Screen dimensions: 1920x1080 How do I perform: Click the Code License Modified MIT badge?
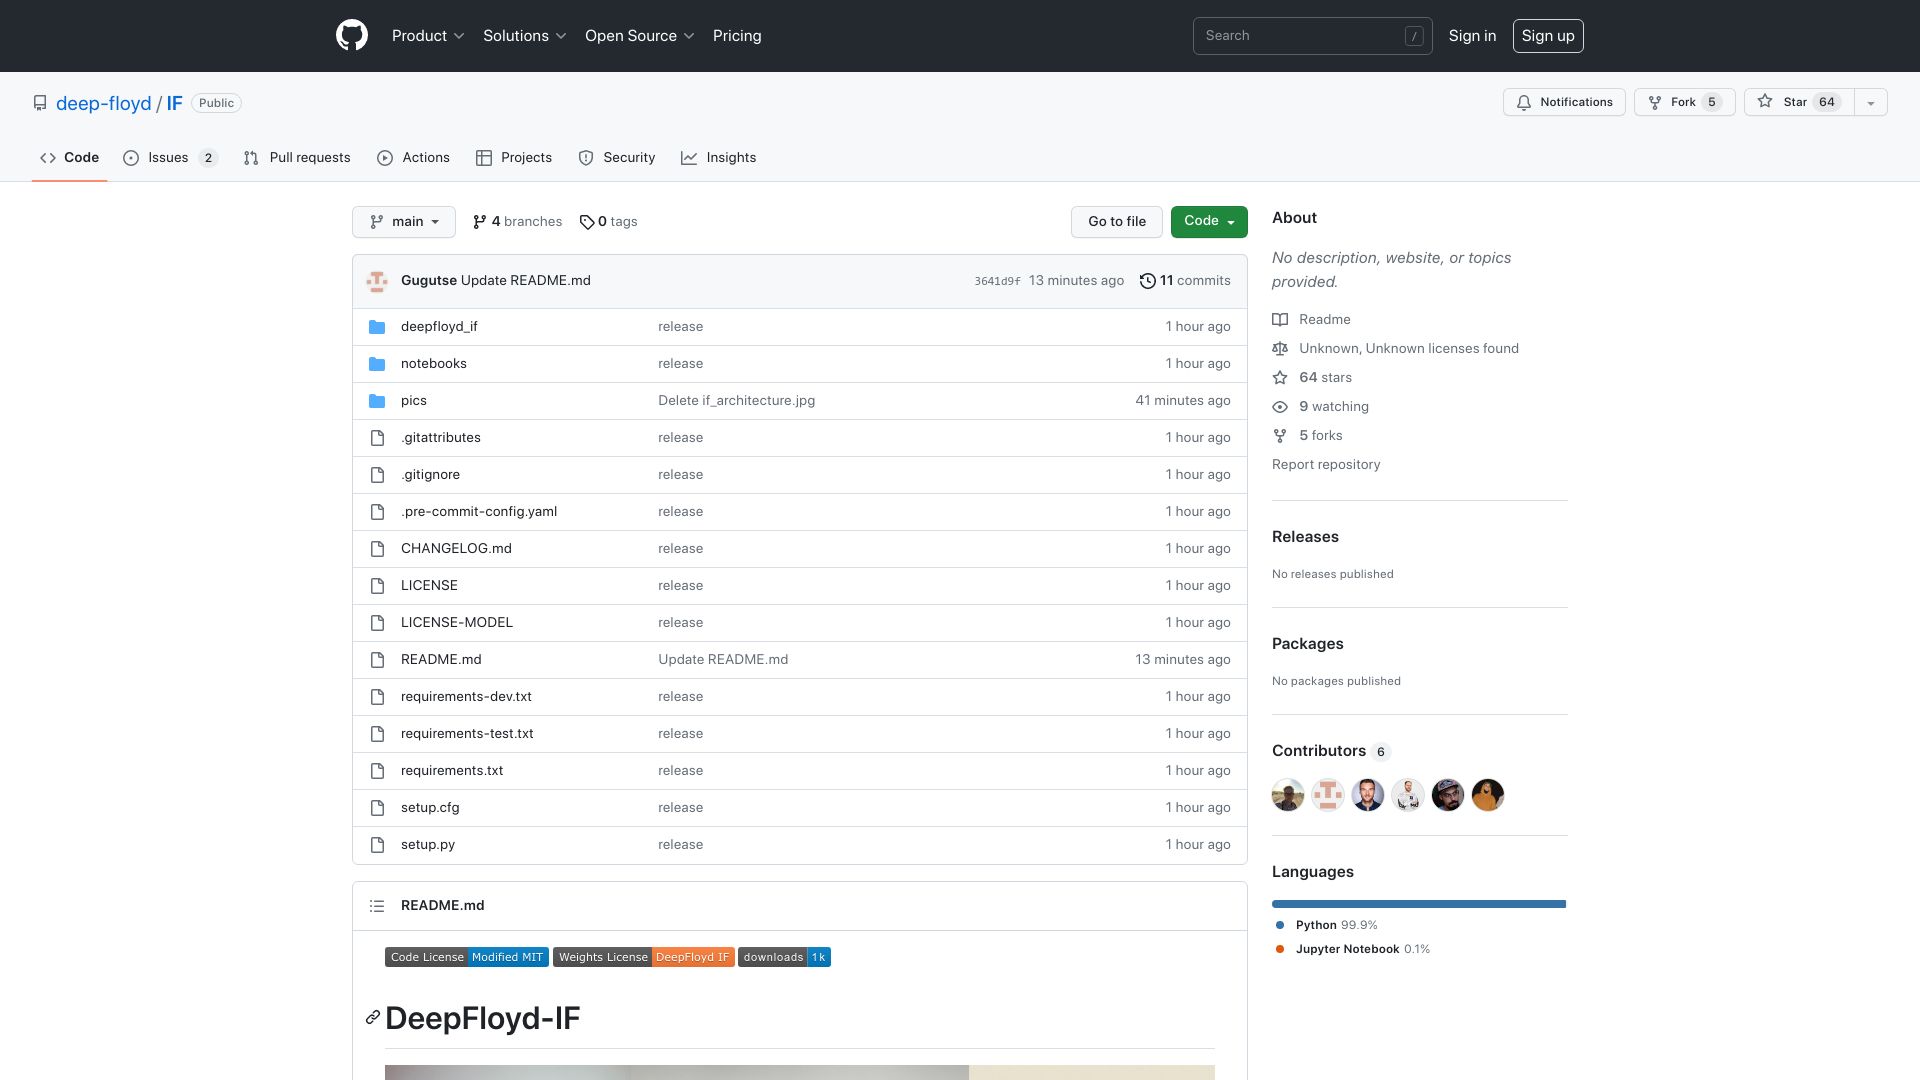coord(467,957)
